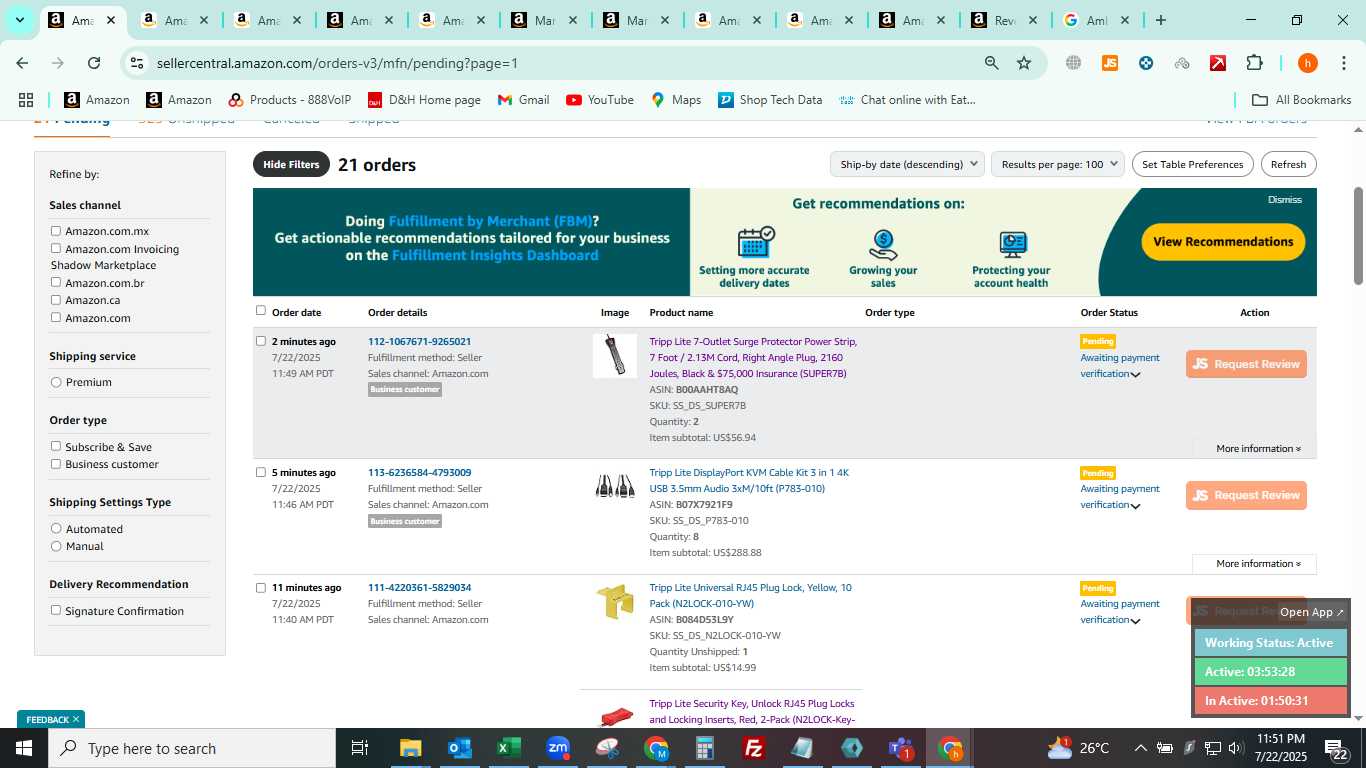Open Windows Start menu
Viewport: 1366px width, 768px height.
tap(23, 748)
